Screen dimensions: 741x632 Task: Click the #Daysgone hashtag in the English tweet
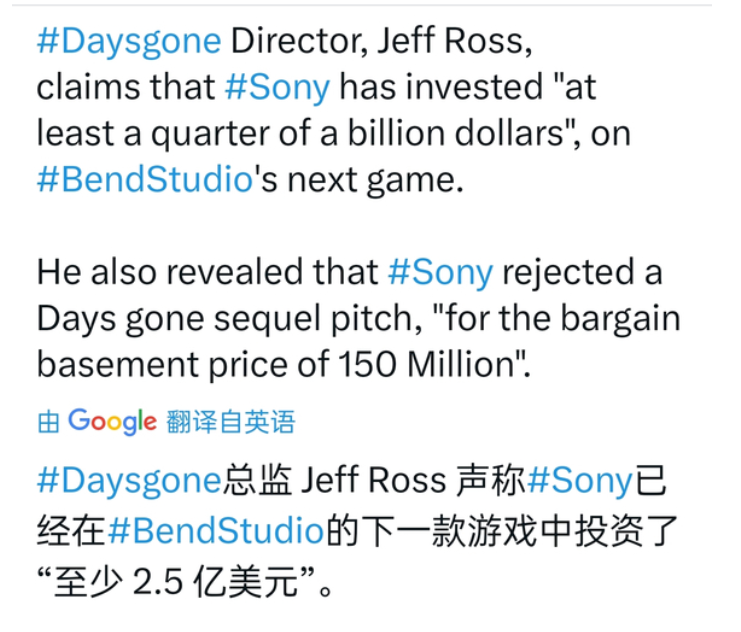[129, 41]
